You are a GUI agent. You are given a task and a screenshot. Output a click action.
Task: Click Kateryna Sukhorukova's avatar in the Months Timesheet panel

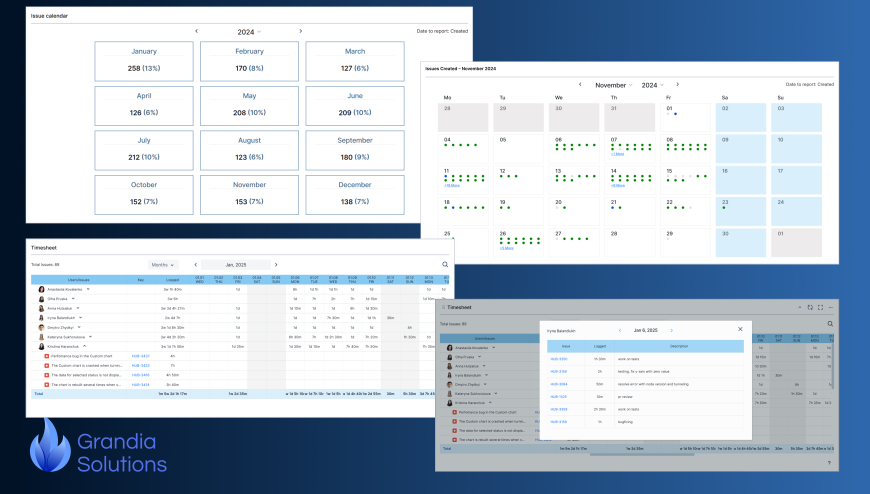tap(42, 337)
